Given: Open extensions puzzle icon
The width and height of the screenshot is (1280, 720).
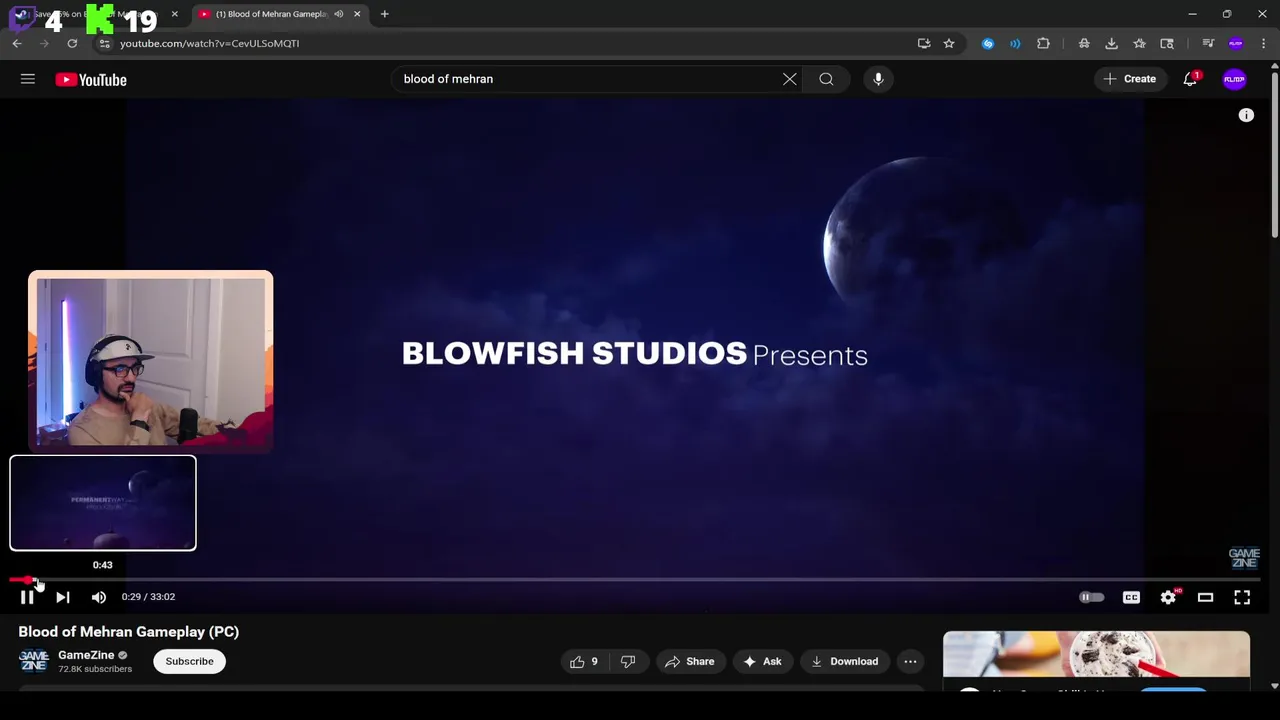Looking at the screenshot, I should click(1043, 43).
